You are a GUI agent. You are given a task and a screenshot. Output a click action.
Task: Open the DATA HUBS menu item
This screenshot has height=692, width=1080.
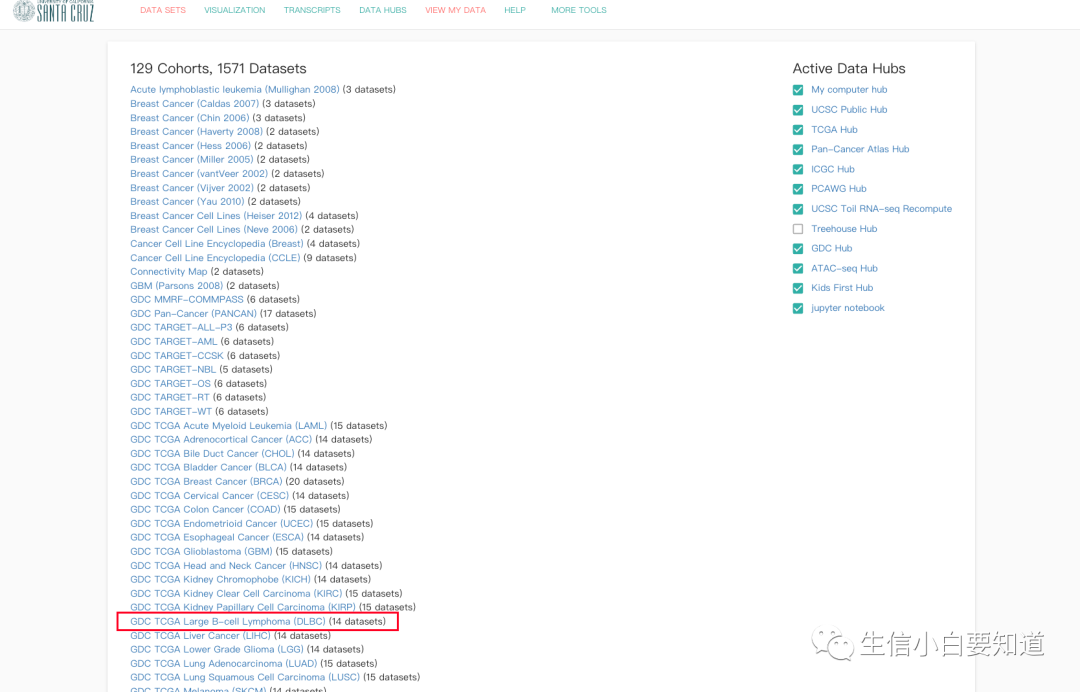coord(383,10)
